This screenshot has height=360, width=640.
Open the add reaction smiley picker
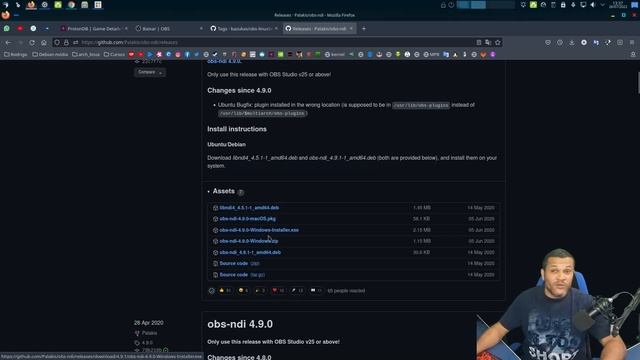click(211, 291)
